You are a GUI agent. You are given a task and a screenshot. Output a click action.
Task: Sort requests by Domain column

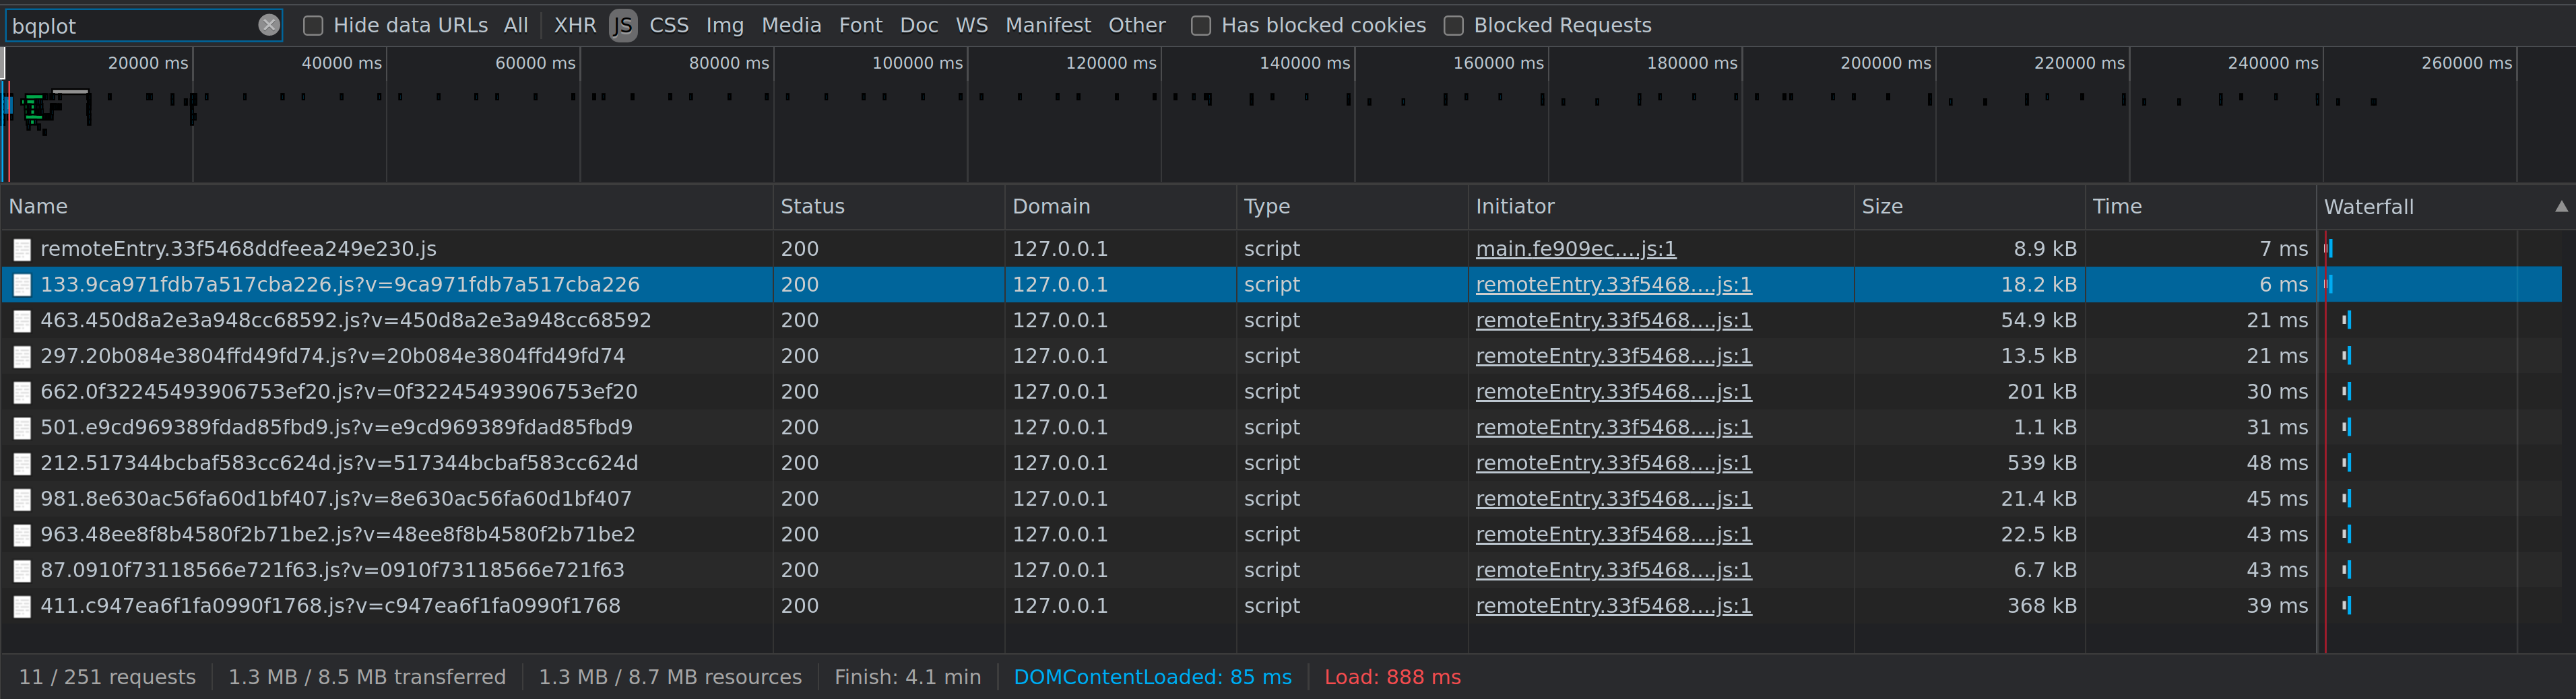click(1120, 206)
